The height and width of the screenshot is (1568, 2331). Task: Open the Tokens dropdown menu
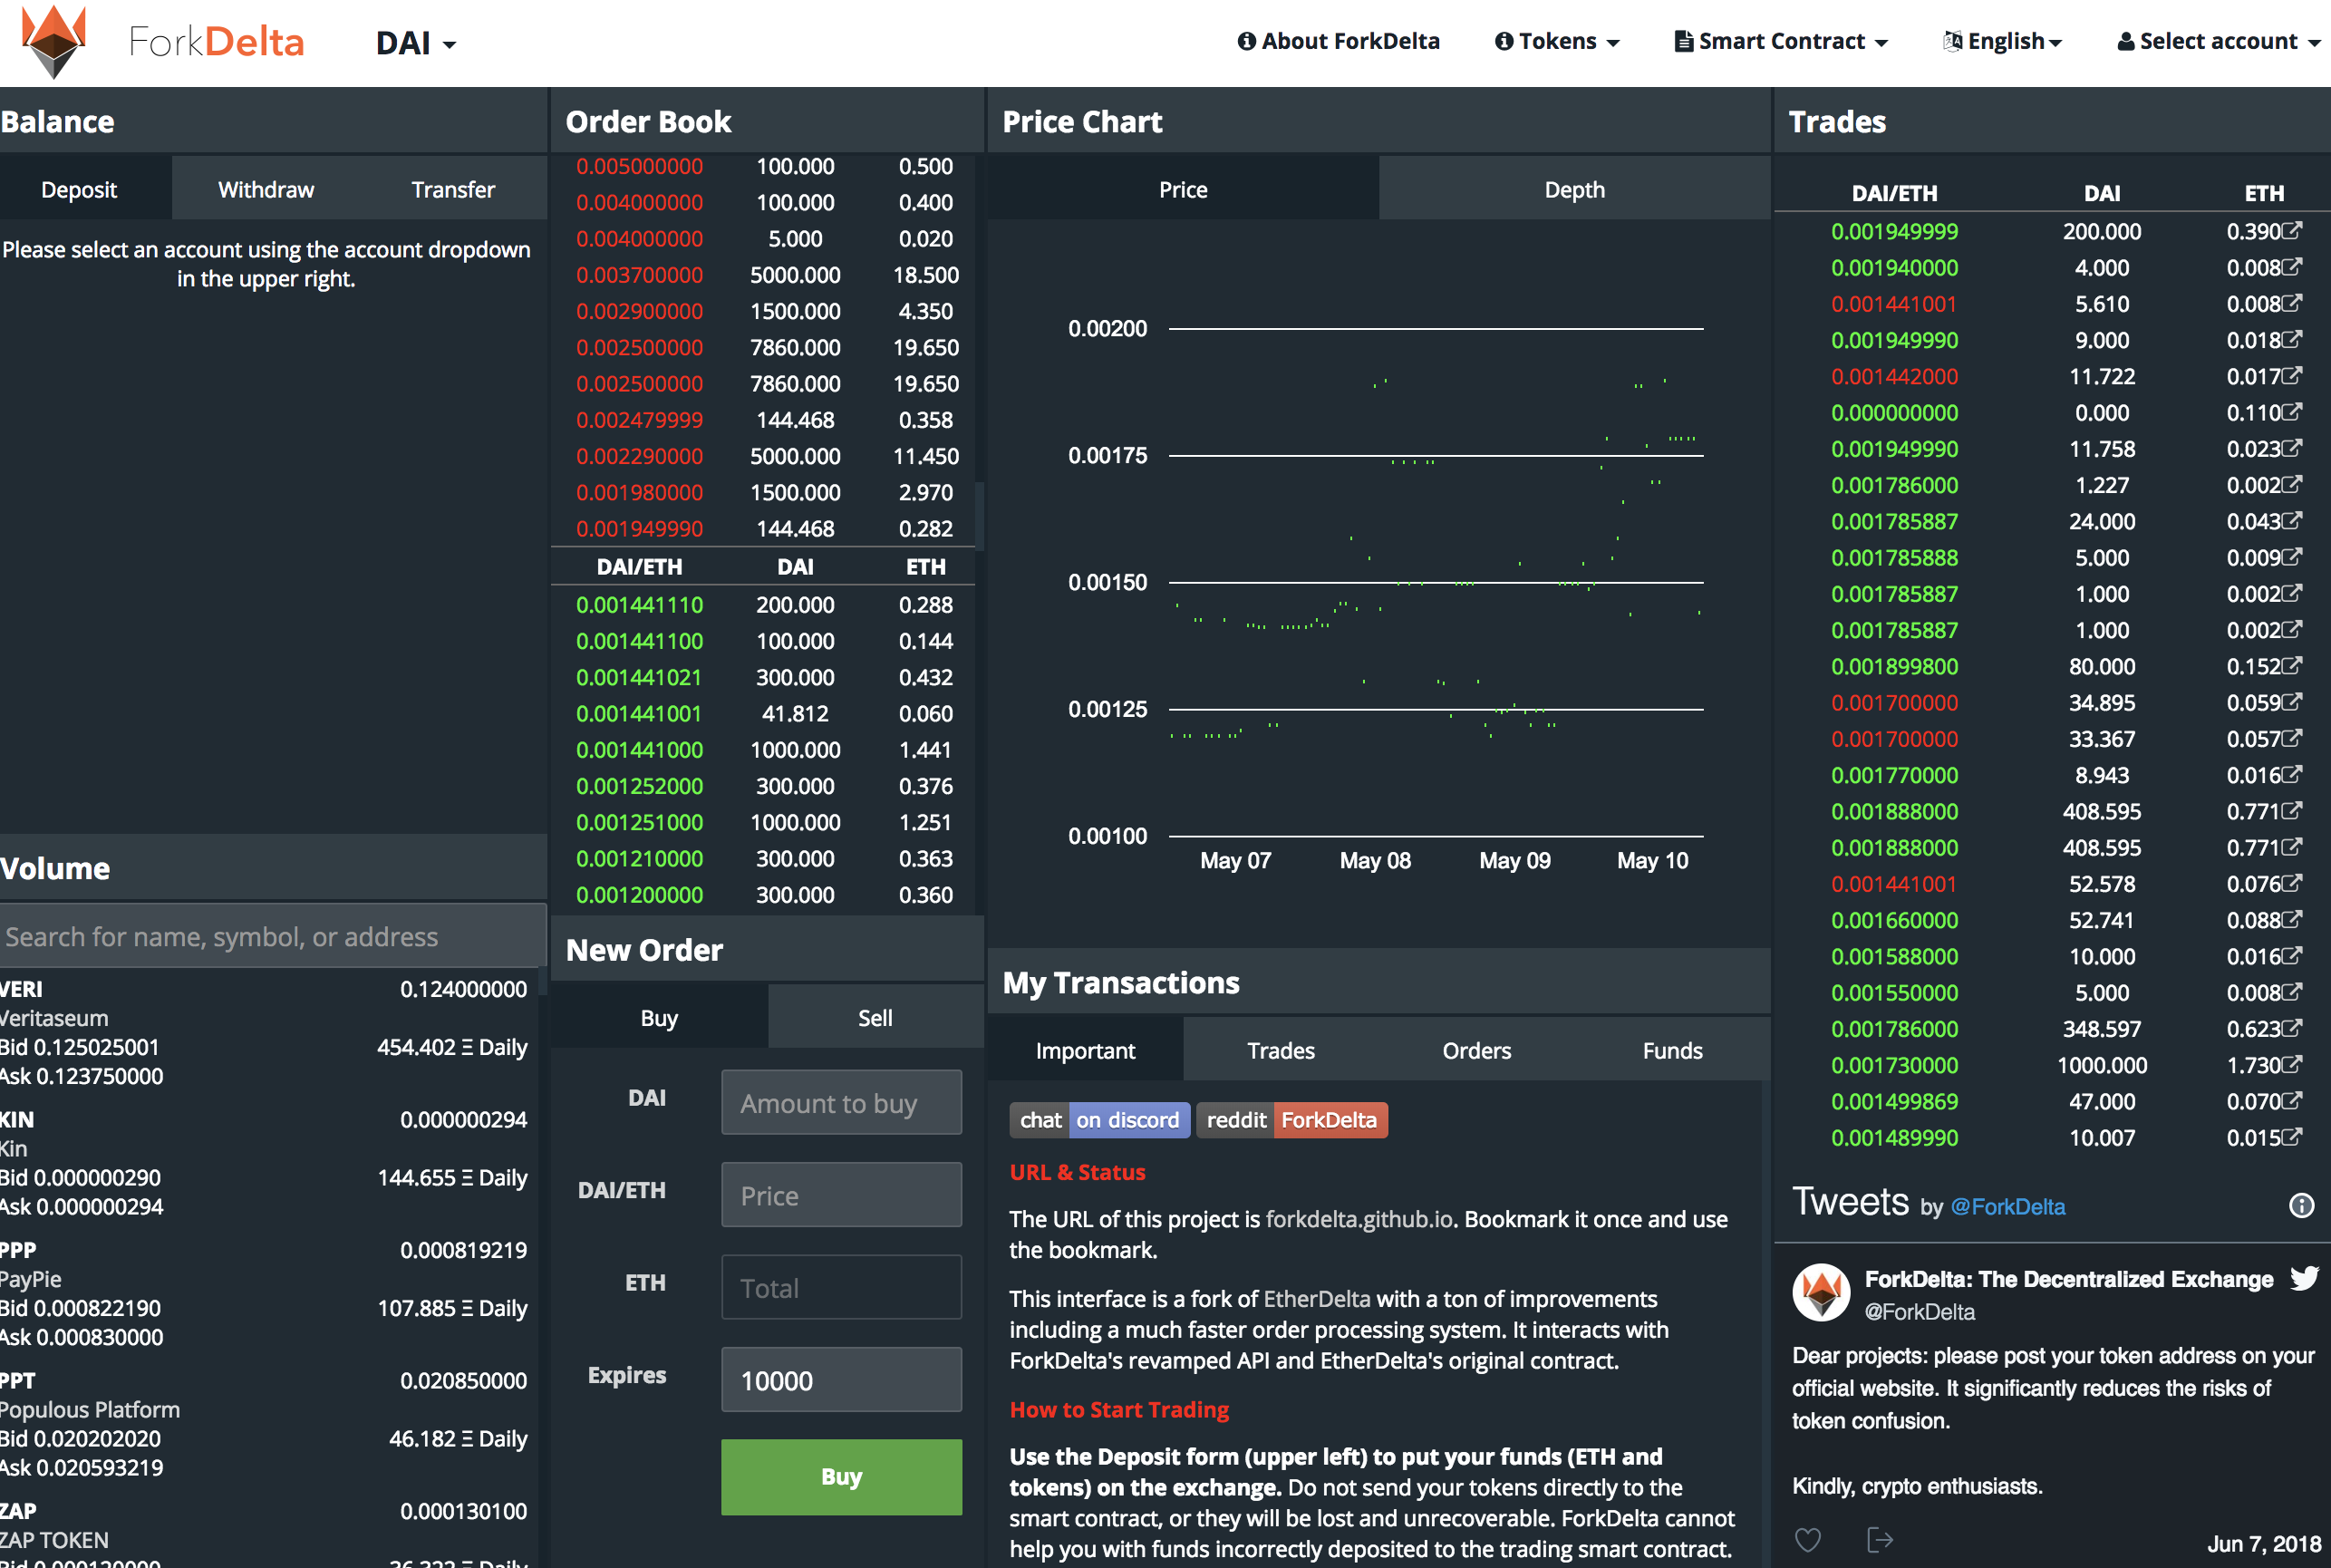click(x=1556, y=41)
